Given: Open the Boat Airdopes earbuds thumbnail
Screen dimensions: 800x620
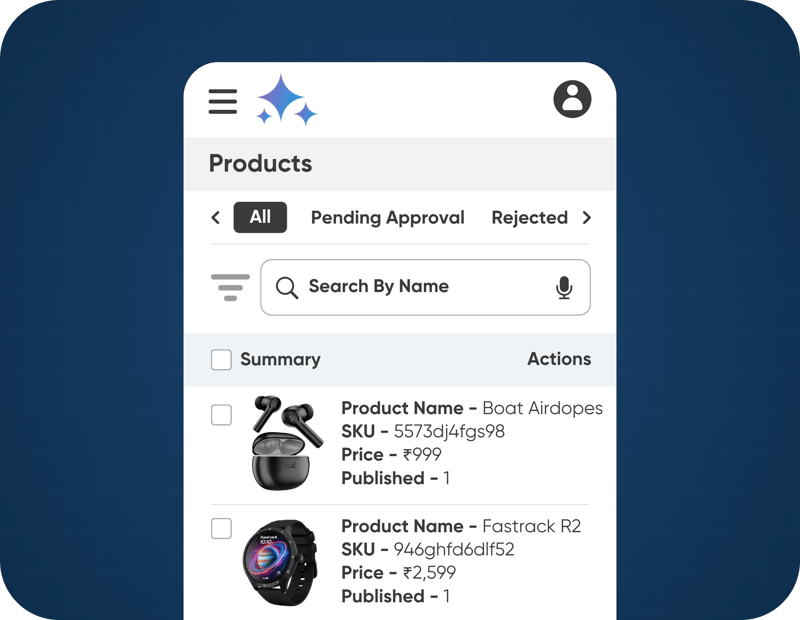Looking at the screenshot, I should [x=288, y=443].
